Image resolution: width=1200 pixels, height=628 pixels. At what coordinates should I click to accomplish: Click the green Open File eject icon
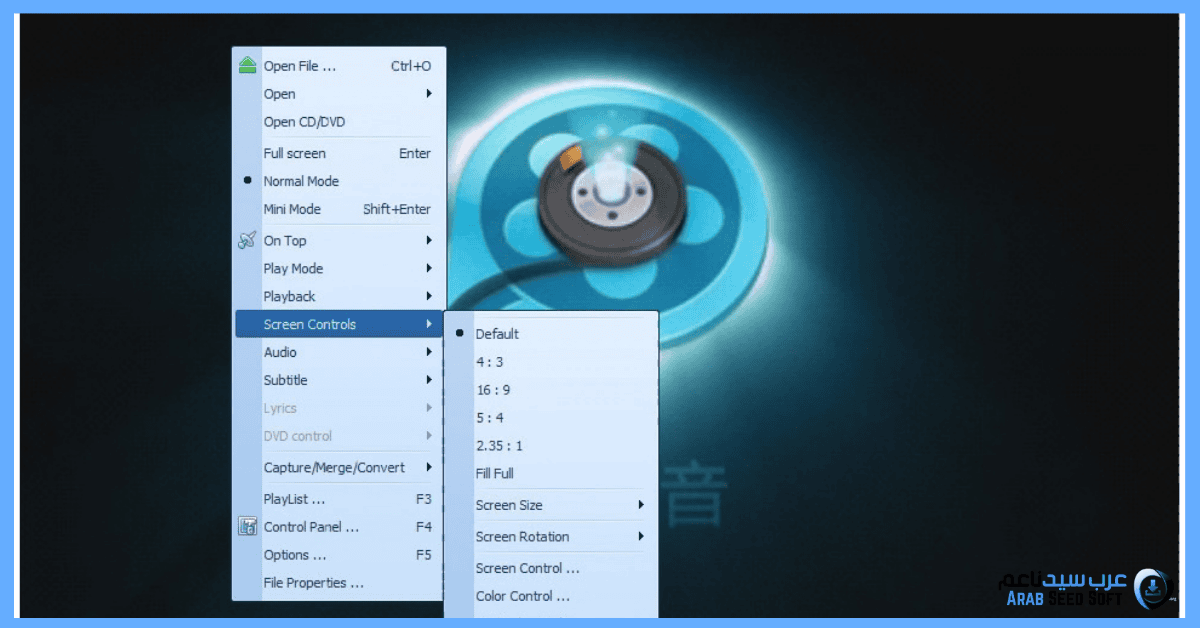coord(246,65)
